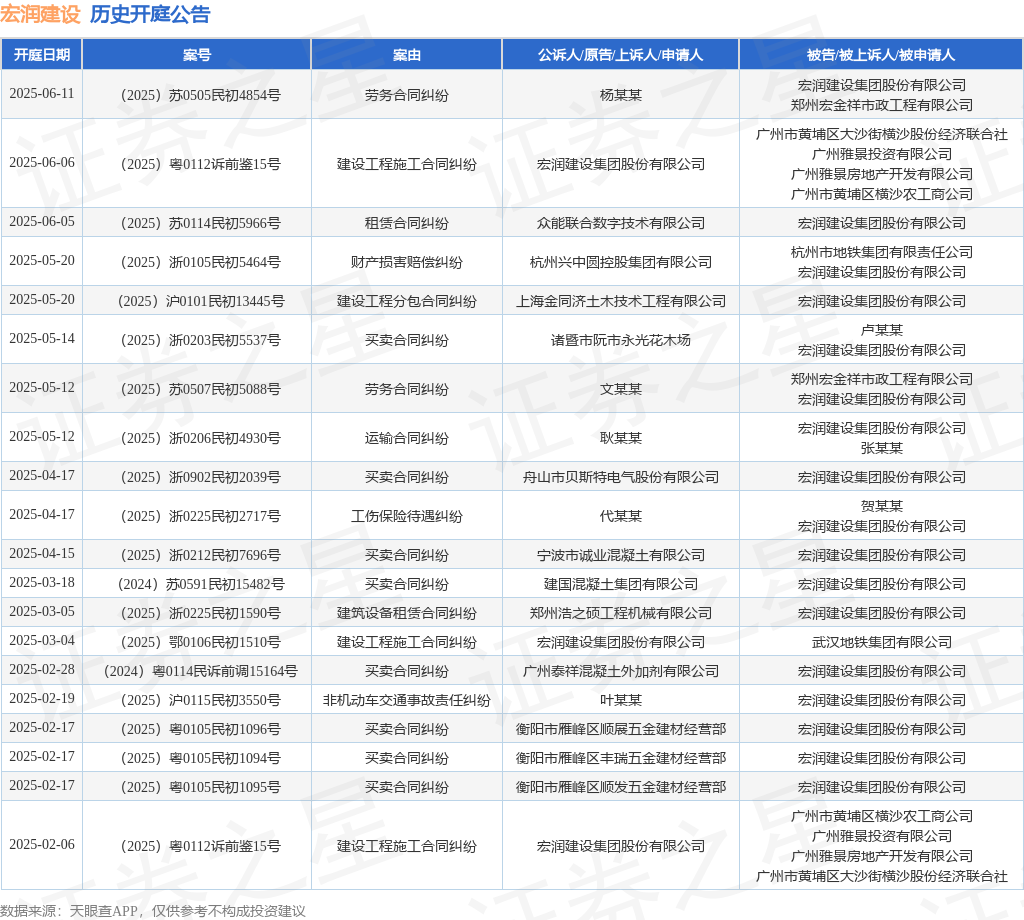Click 杭州市地铁集团有限责任公司

(881, 252)
